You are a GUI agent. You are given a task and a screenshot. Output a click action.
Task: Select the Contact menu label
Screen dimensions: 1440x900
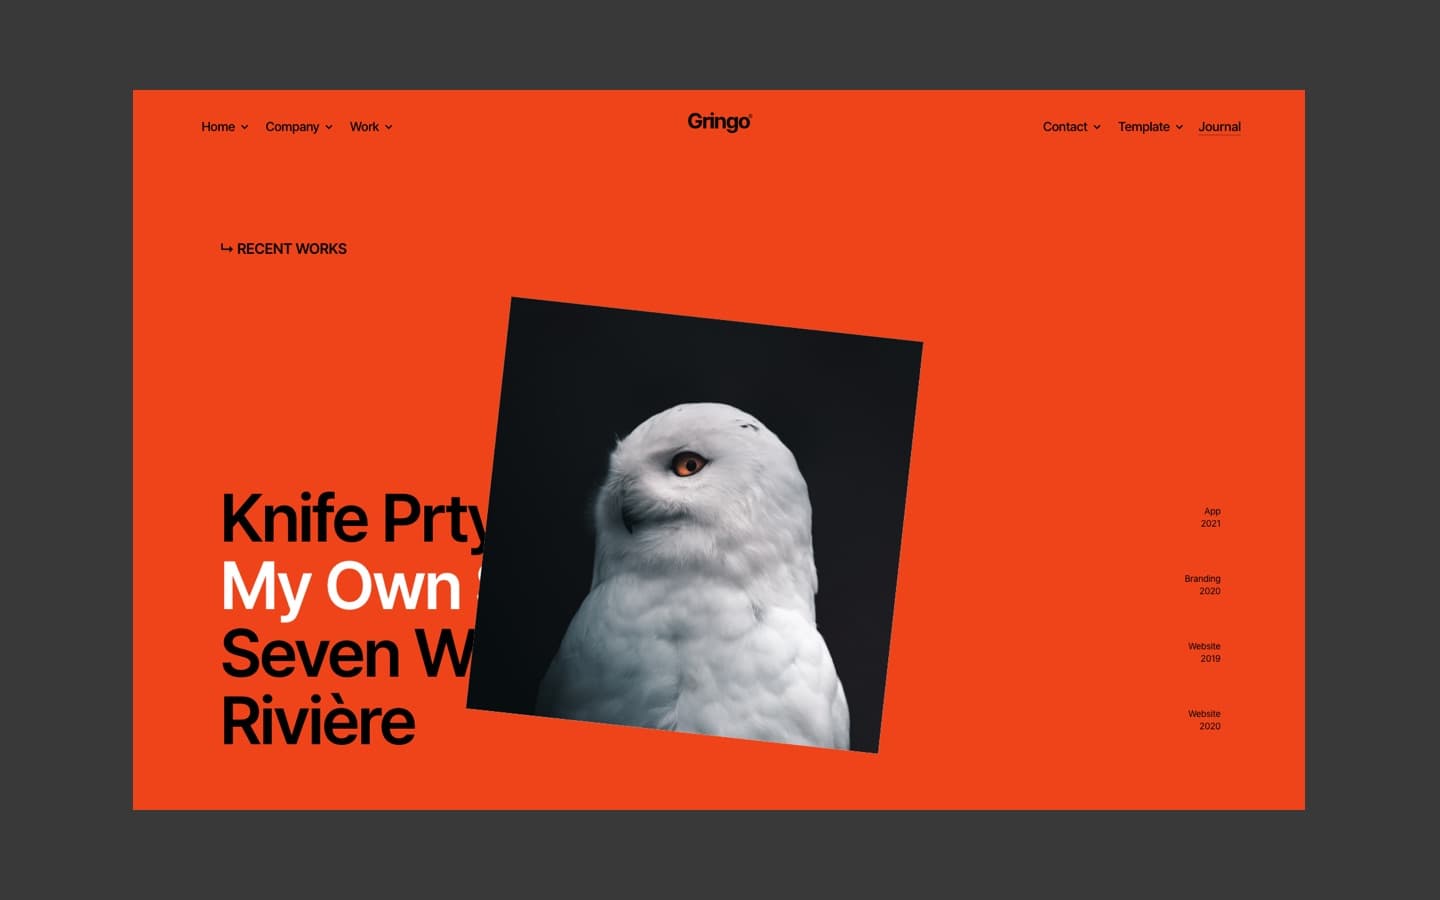pos(1064,127)
